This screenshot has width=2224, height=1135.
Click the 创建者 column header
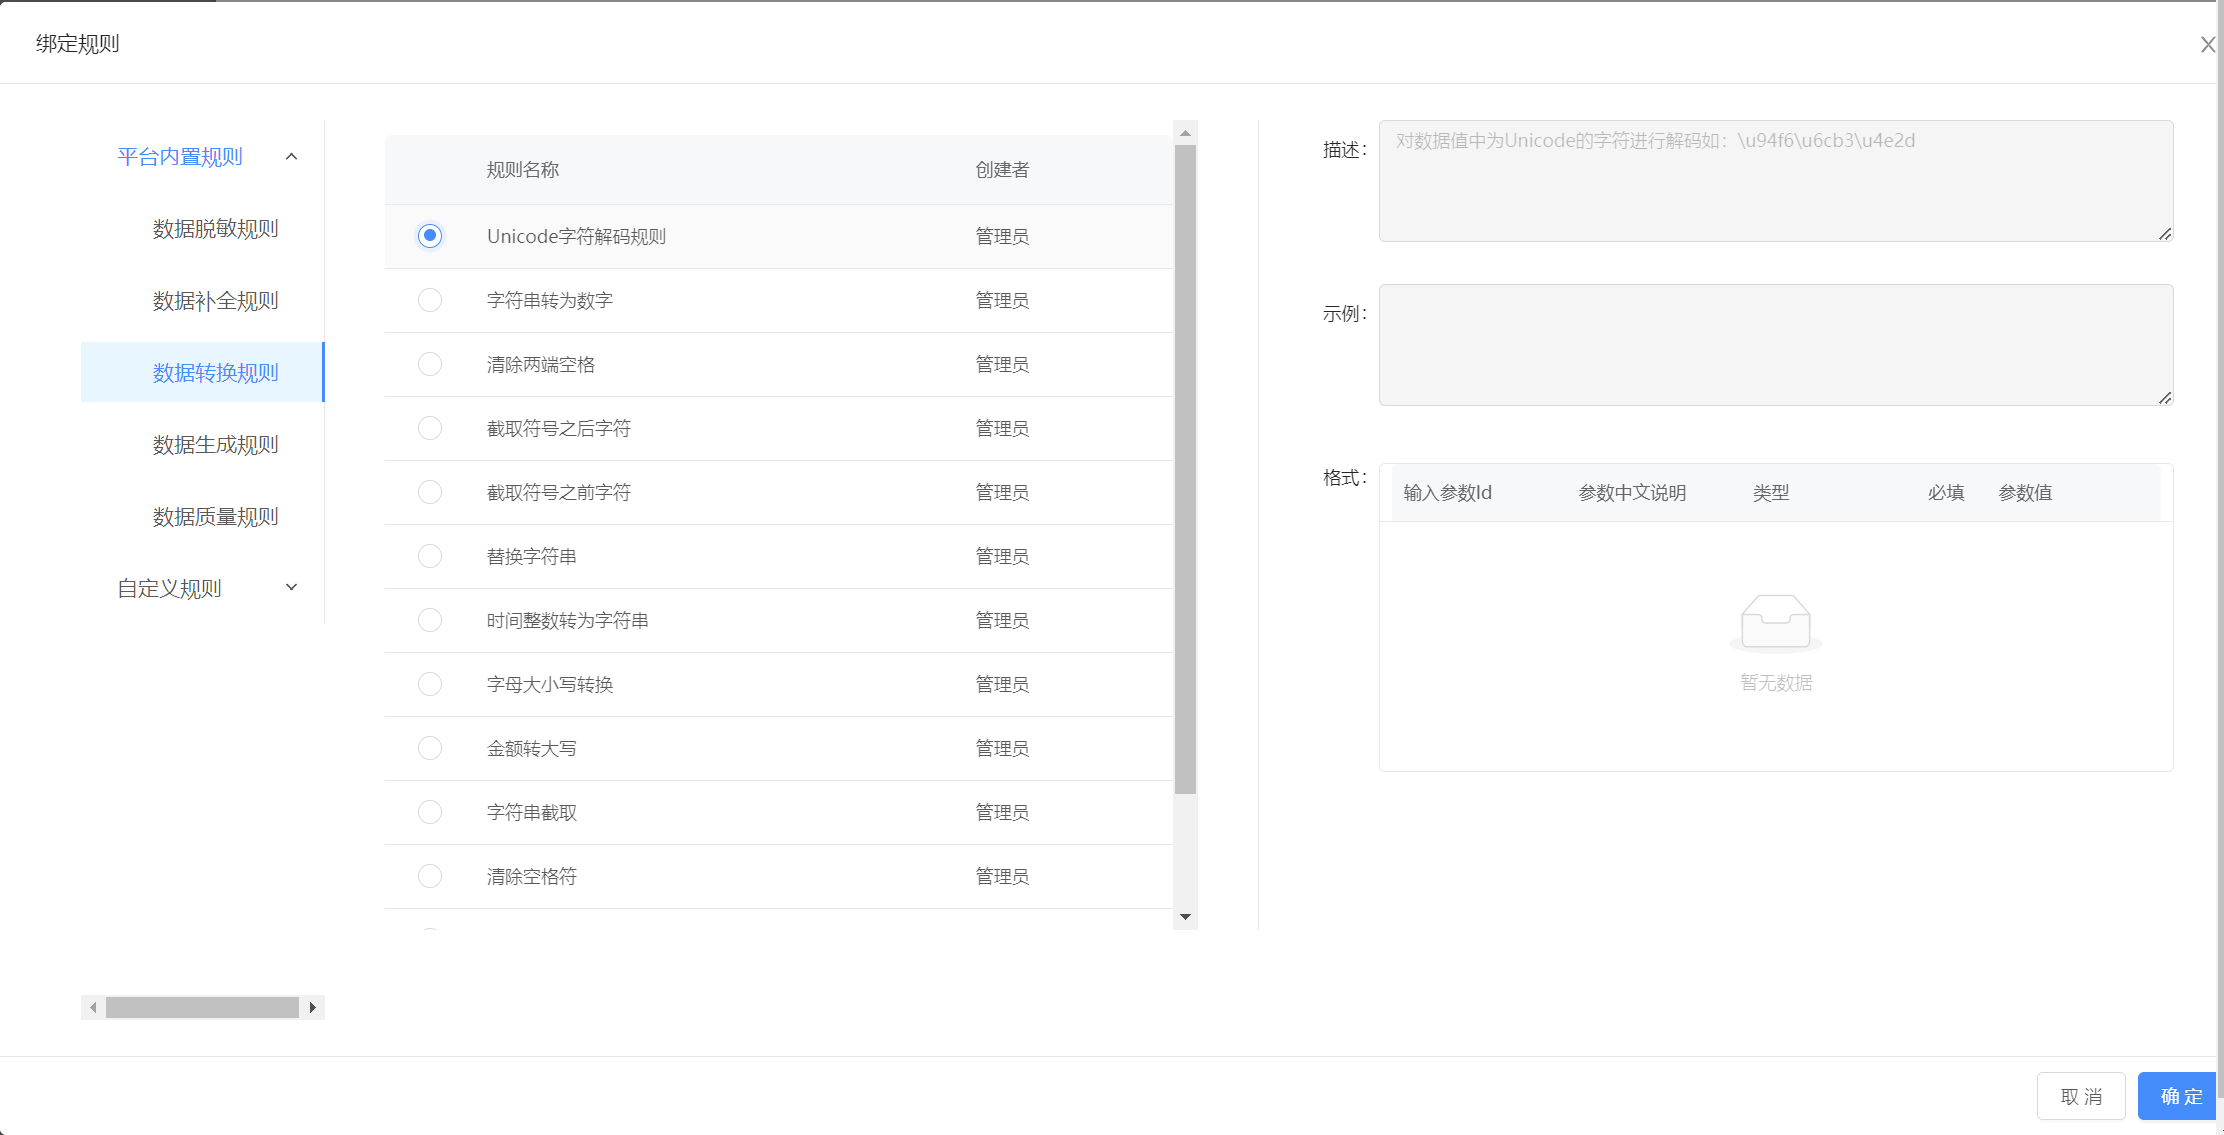[x=1002, y=170]
